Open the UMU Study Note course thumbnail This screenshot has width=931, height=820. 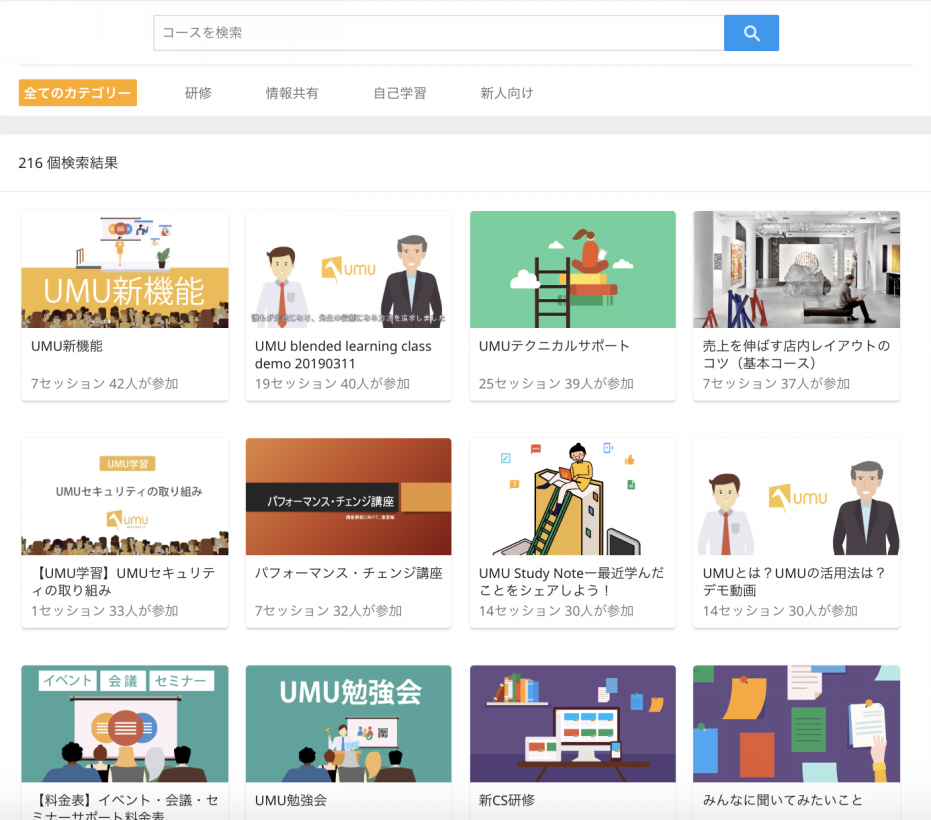pos(572,496)
